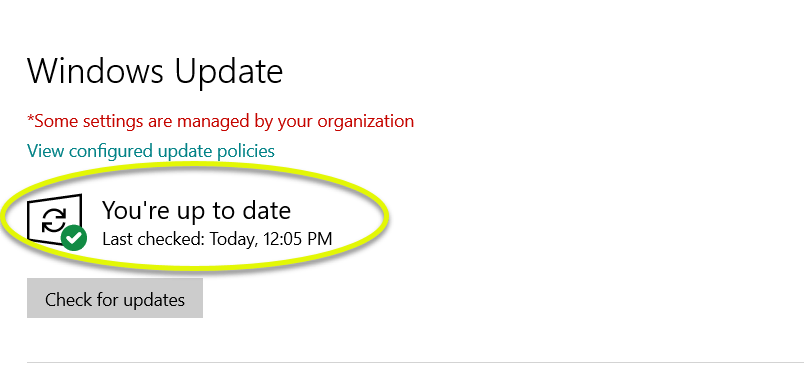
Task: Click the "12:05 PM" time value
Action: click(x=297, y=239)
